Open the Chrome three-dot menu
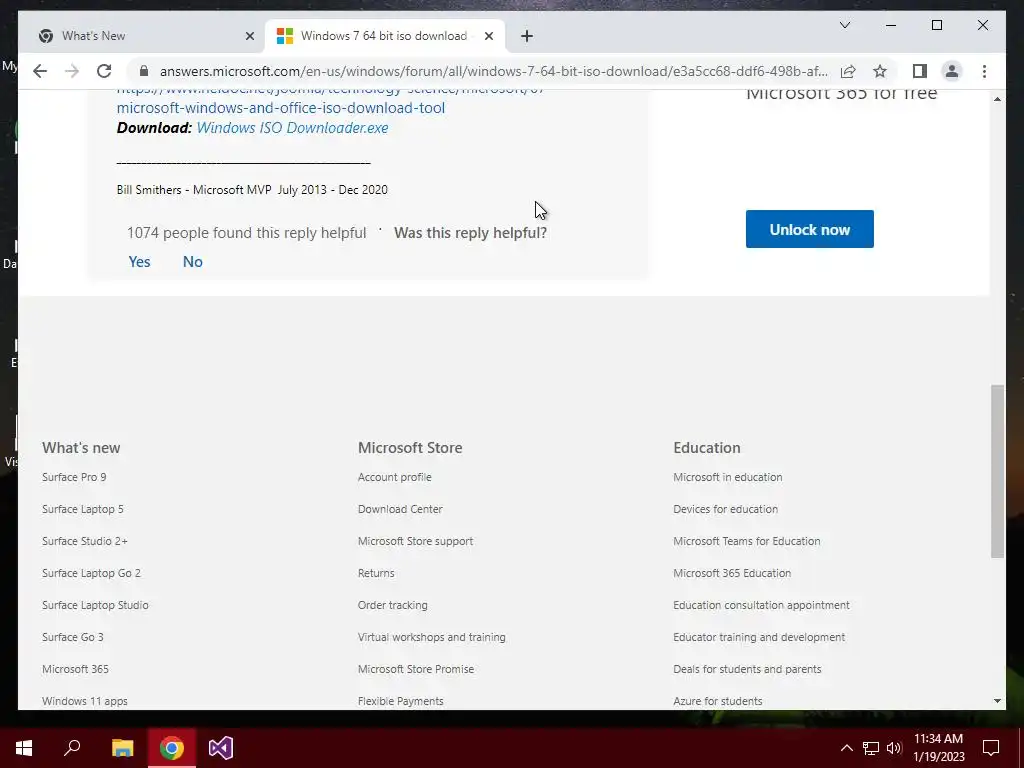 tap(984, 71)
